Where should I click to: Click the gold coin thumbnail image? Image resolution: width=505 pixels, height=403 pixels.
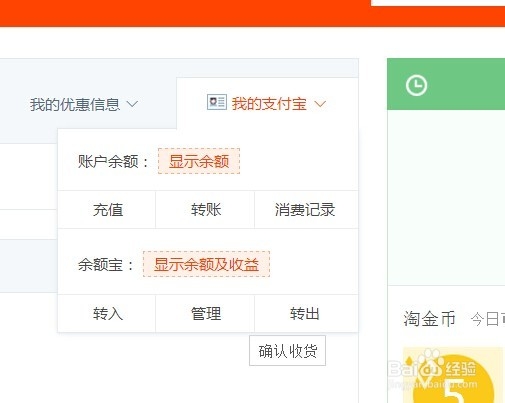453,375
